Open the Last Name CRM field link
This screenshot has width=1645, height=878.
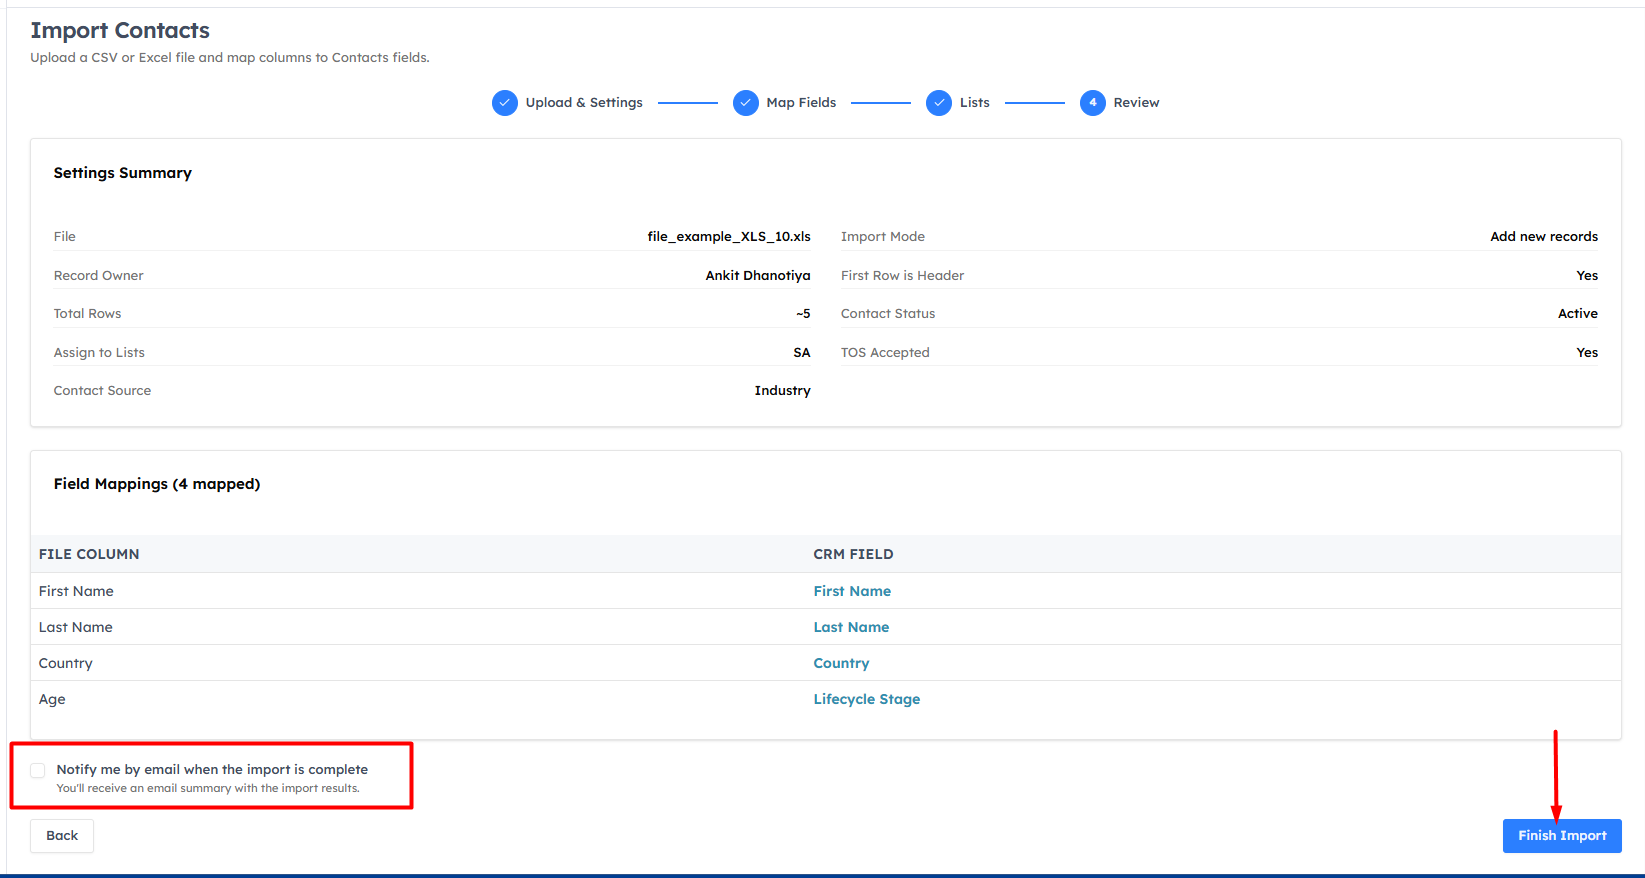pyautogui.click(x=851, y=627)
